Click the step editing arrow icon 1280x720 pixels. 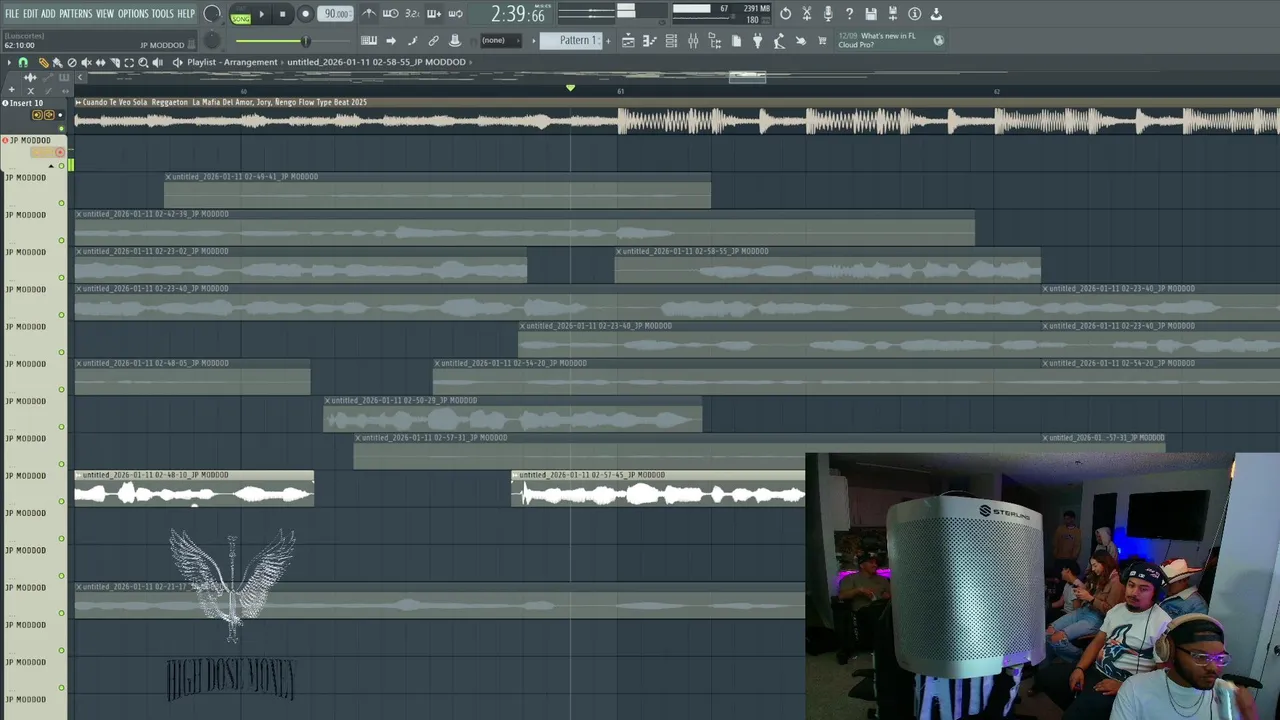[x=391, y=41]
